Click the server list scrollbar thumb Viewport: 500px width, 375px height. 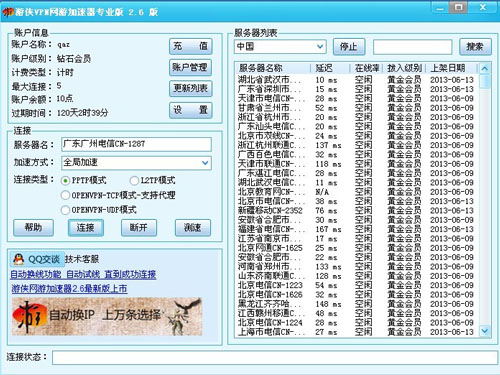point(485,81)
